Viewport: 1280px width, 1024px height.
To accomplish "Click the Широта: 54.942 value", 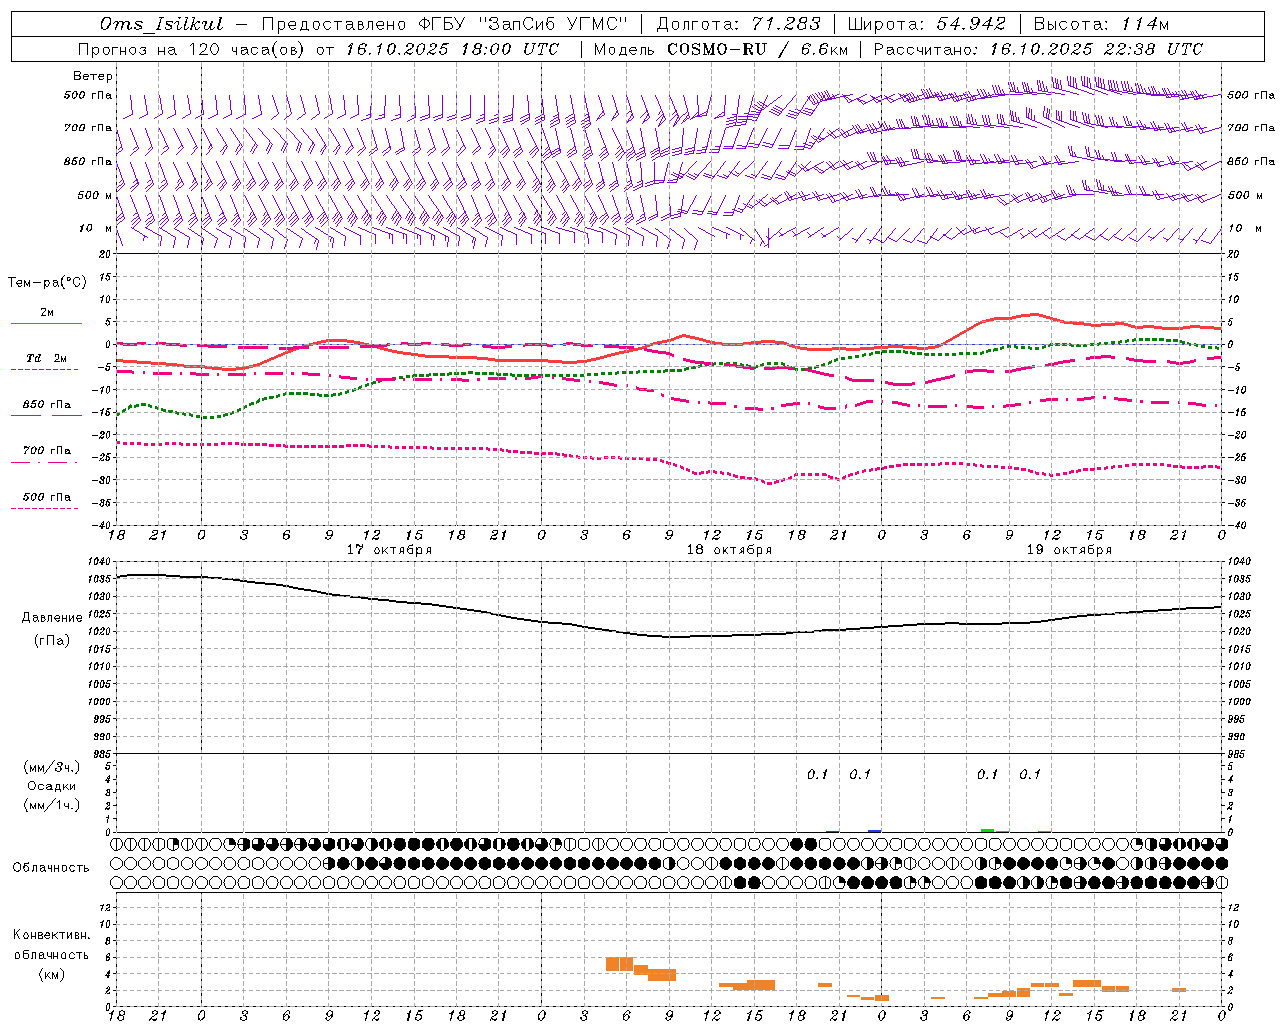I will pyautogui.click(x=927, y=24).
